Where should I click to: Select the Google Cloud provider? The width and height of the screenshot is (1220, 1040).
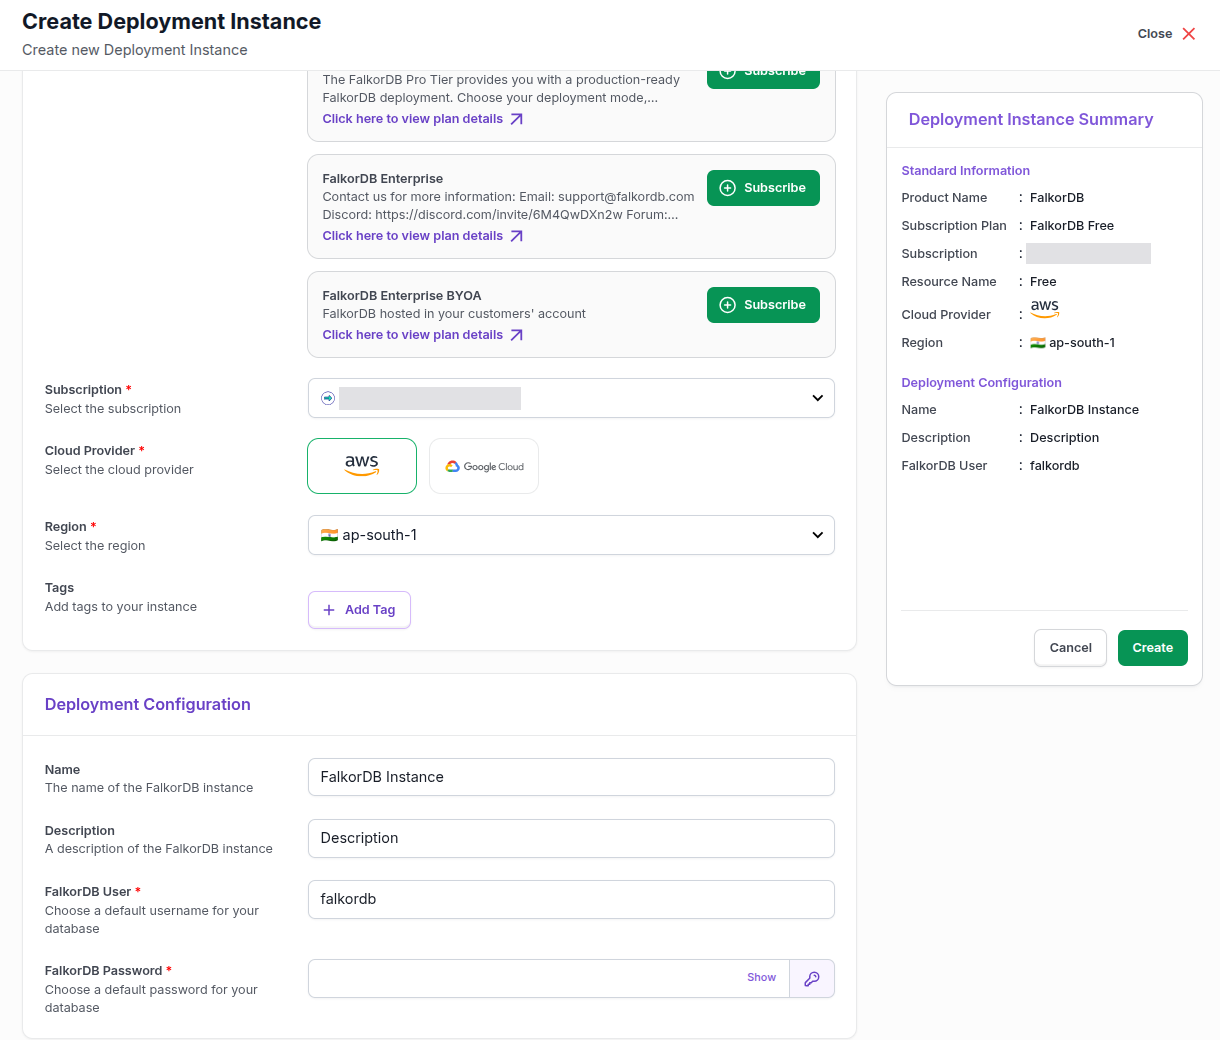[x=484, y=466]
